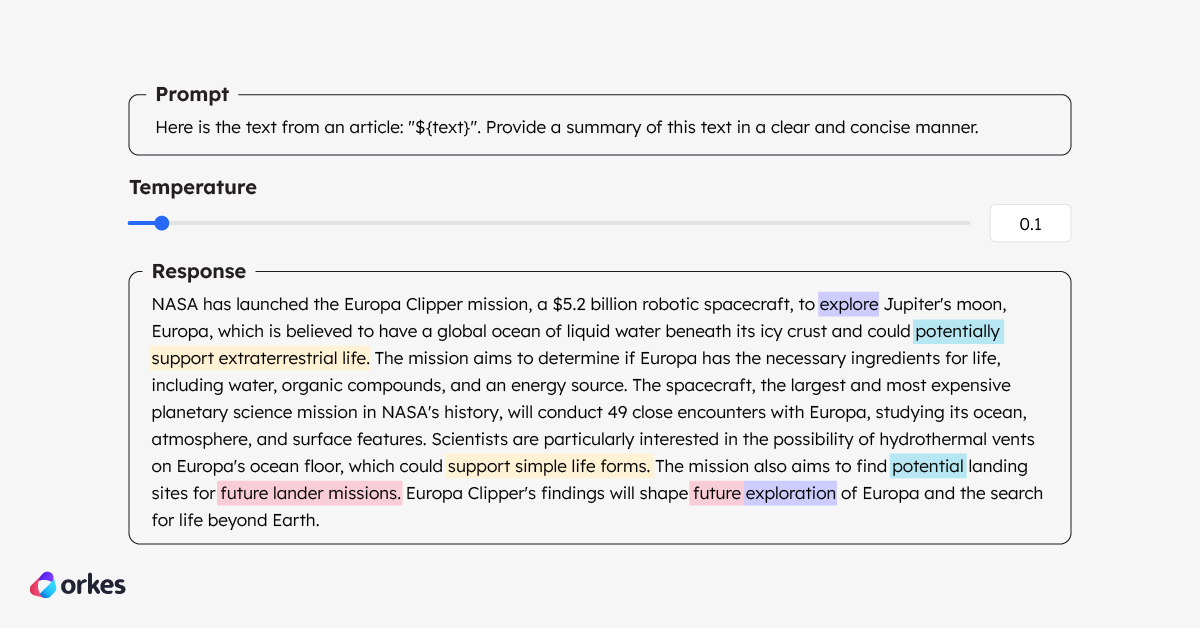
Task: Click the Temperature heading label
Action: tap(193, 187)
